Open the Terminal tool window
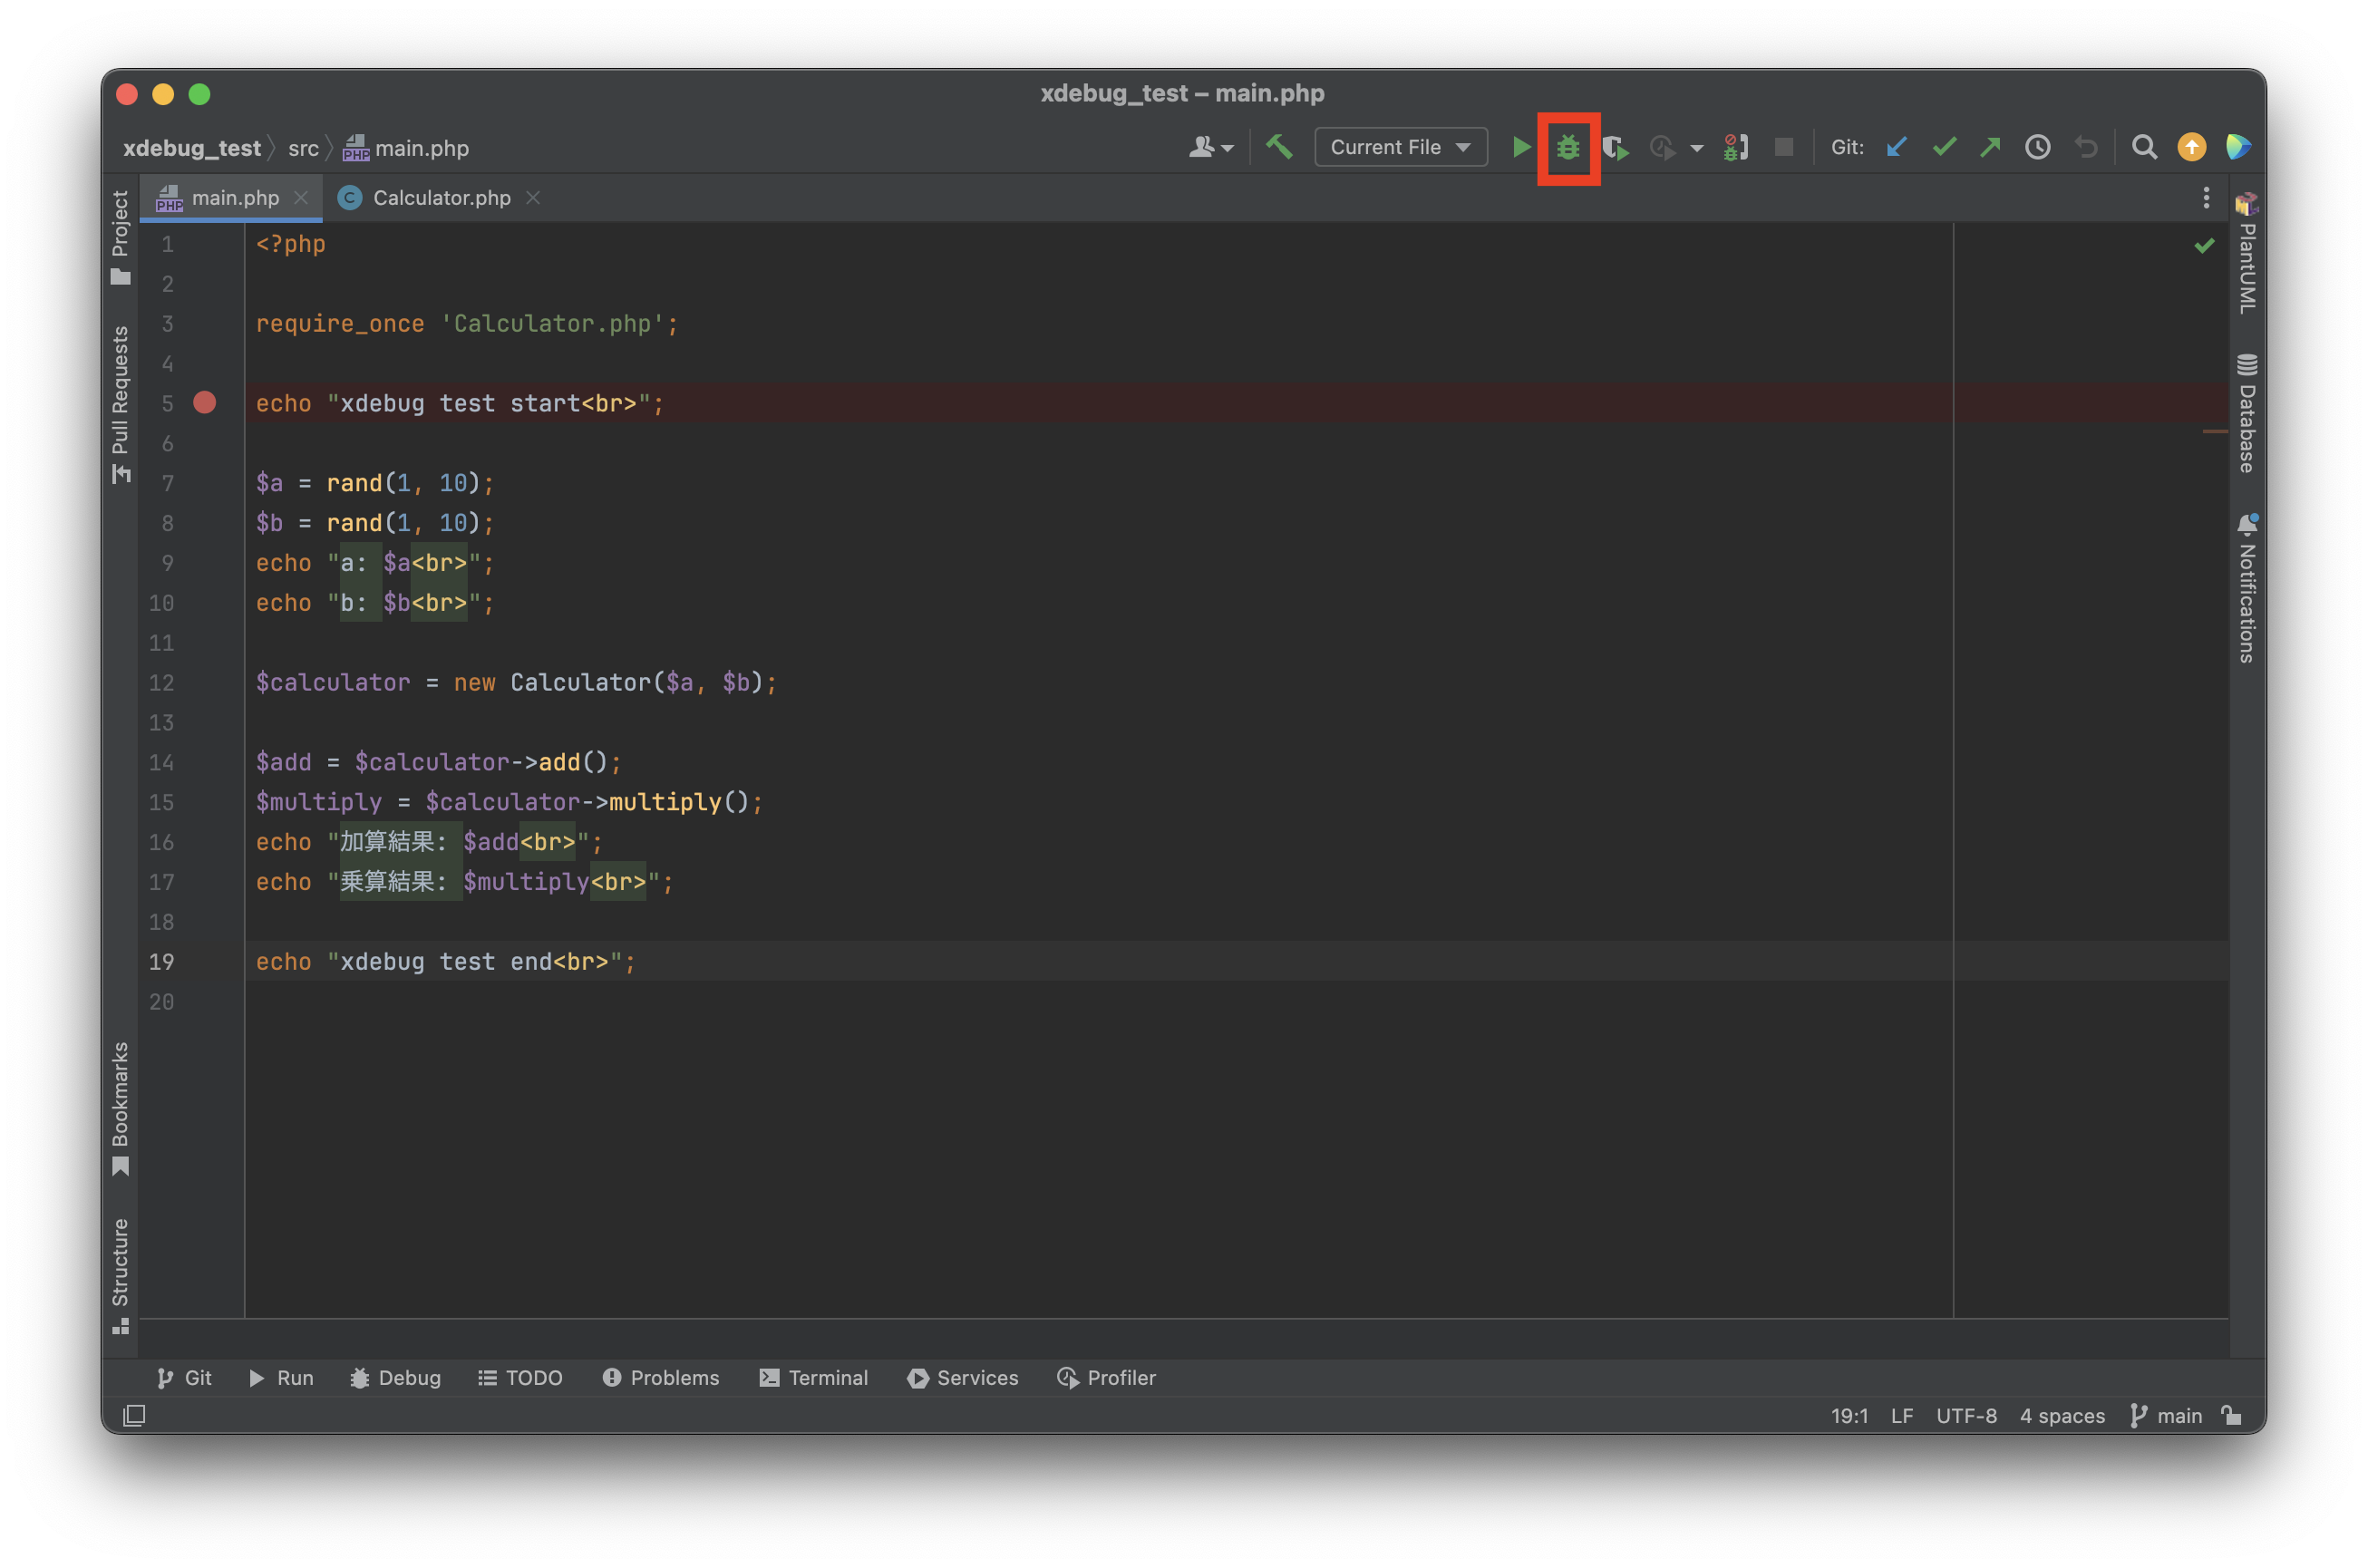The width and height of the screenshot is (2368, 1568). point(814,1377)
